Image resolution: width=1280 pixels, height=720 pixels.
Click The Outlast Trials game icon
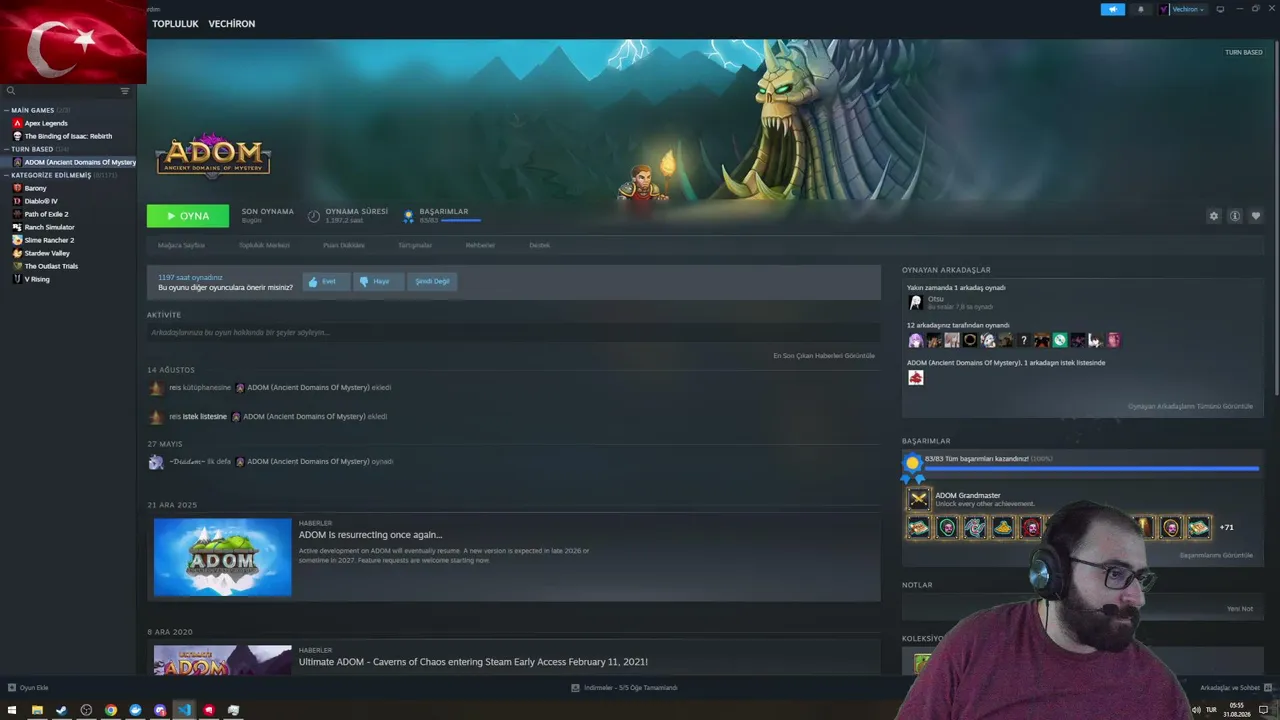click(17, 266)
